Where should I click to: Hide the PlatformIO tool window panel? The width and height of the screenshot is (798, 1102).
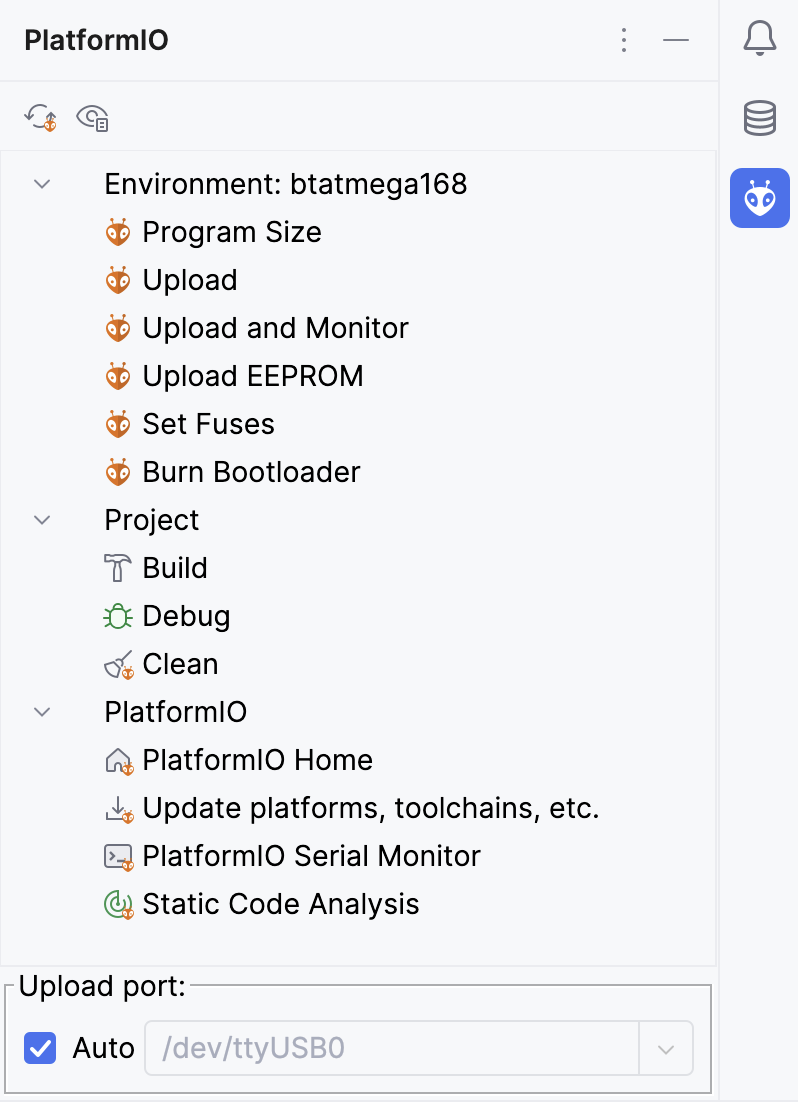[x=677, y=40]
